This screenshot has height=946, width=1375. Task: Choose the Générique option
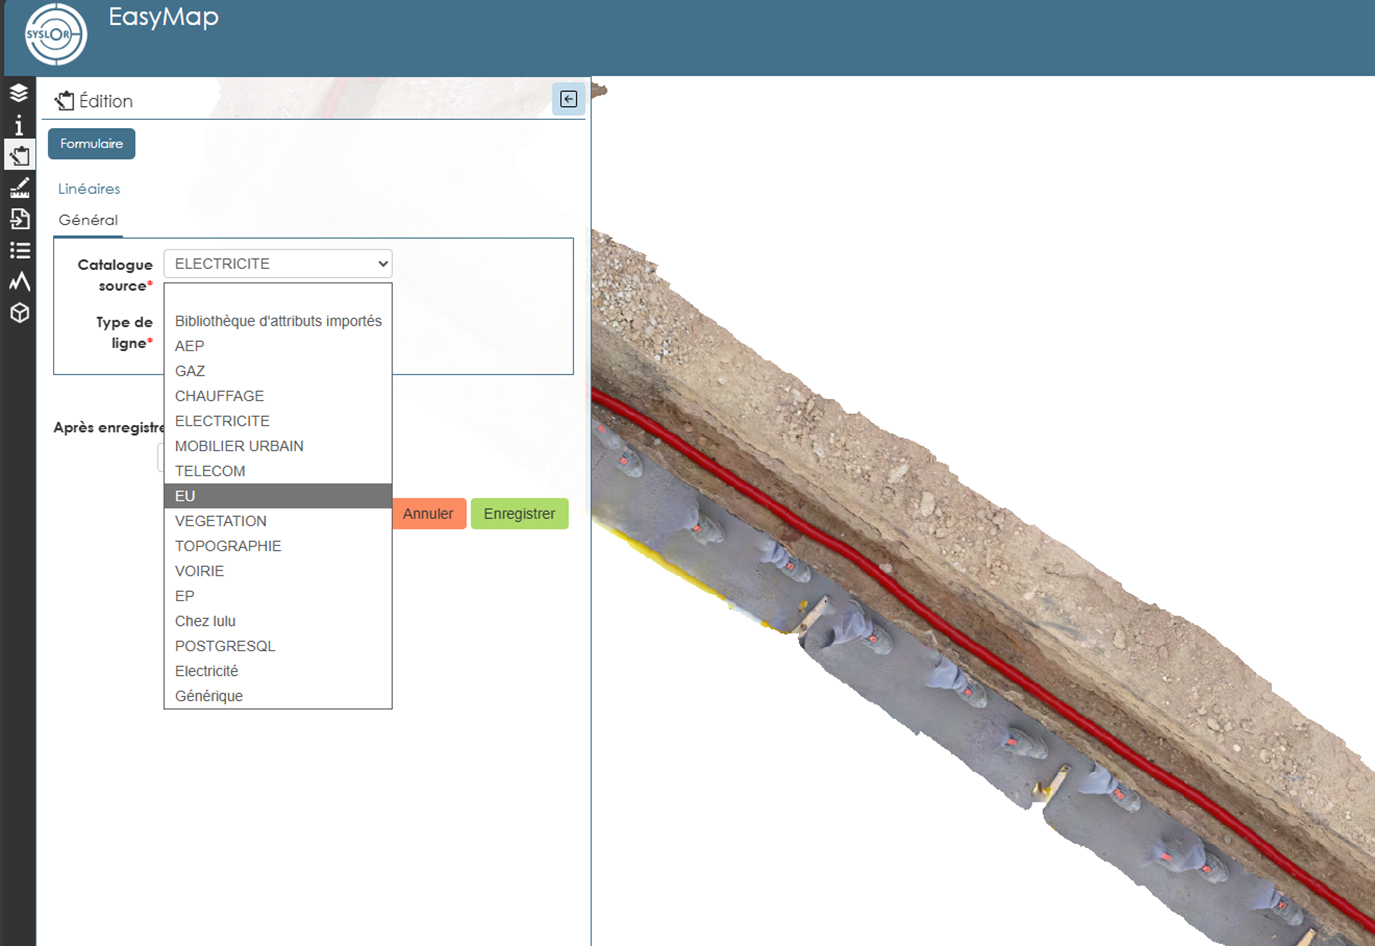click(x=209, y=696)
